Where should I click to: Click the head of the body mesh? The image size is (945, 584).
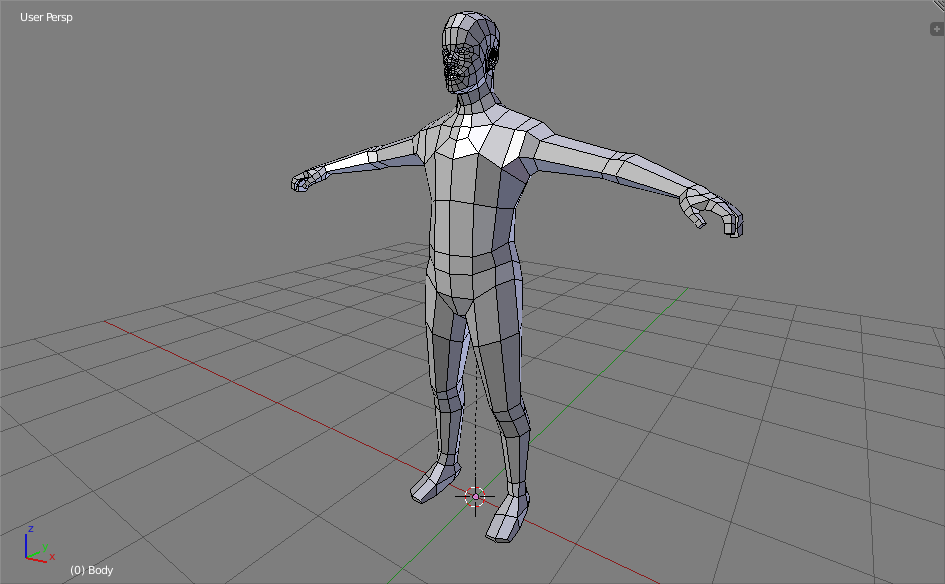click(470, 52)
